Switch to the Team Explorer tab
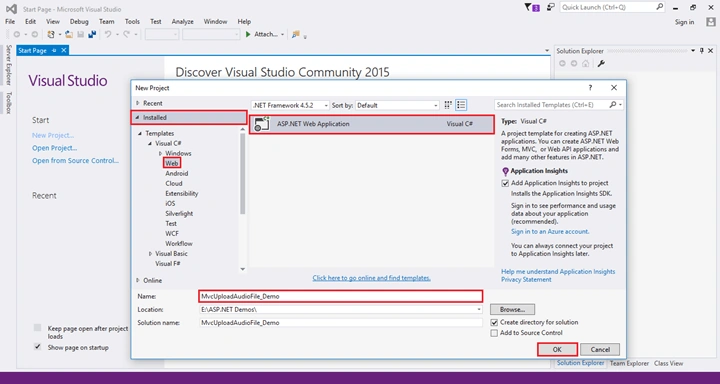 [629, 363]
